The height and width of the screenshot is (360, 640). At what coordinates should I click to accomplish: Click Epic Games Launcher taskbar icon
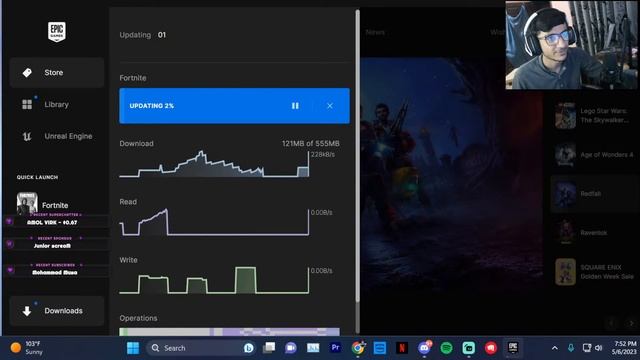(513, 348)
